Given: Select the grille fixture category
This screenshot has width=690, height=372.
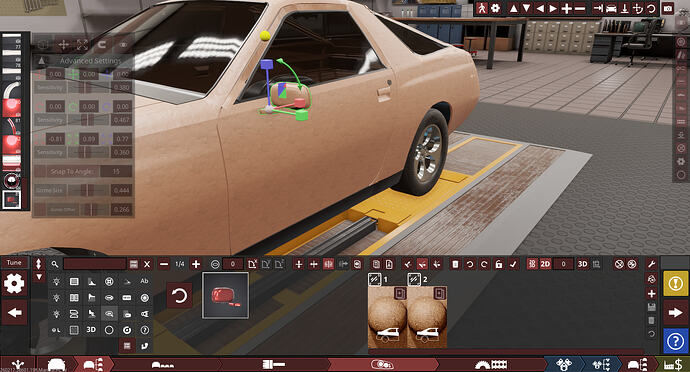Looking at the screenshot, I should tap(74, 281).
